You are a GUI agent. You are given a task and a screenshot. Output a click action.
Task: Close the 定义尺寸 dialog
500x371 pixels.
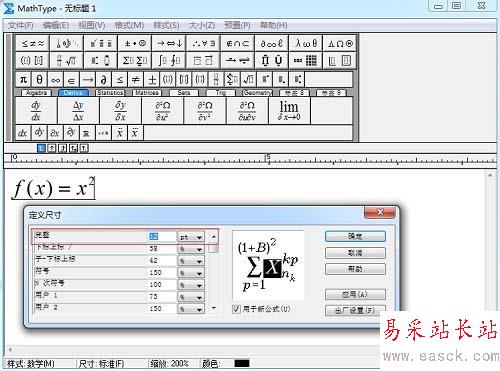click(380, 212)
